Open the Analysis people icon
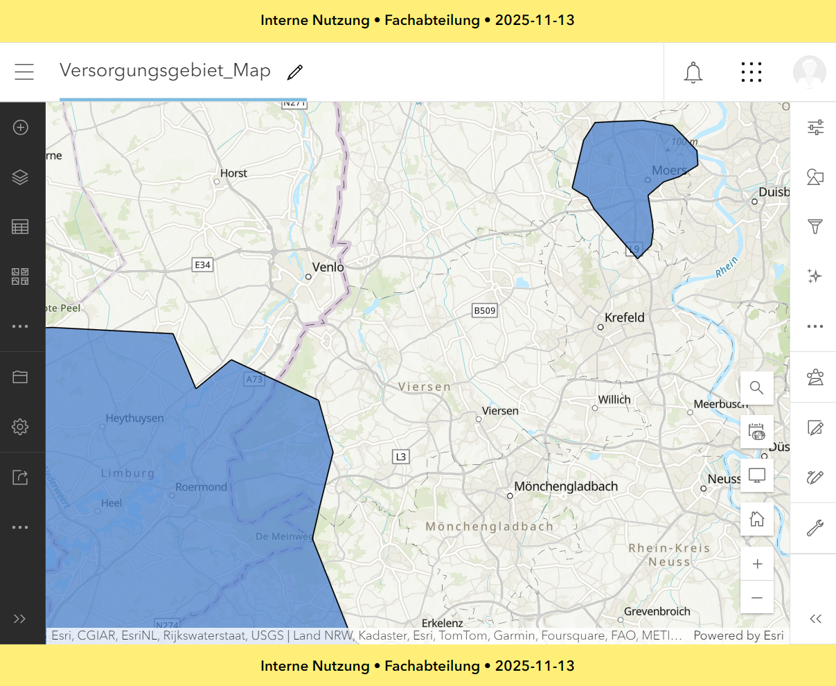Screen dimensions: 836x686 pos(815,377)
